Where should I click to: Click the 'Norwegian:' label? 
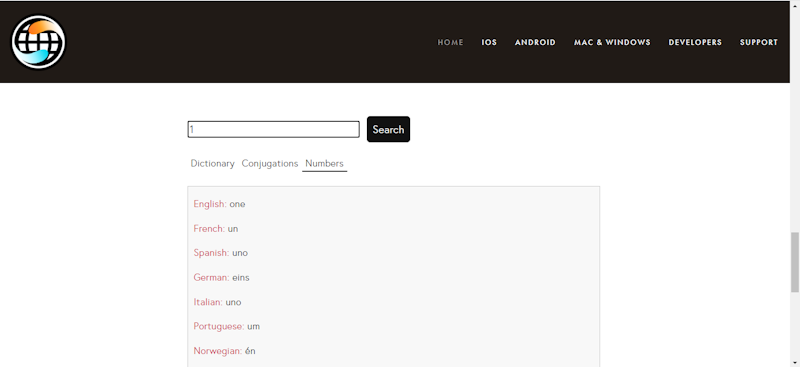[218, 351]
